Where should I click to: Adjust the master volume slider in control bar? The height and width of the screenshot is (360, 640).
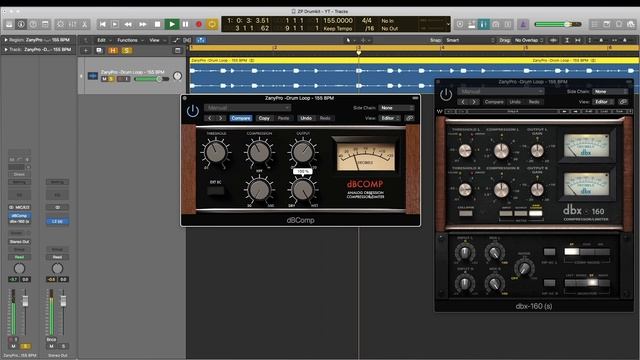tap(558, 24)
